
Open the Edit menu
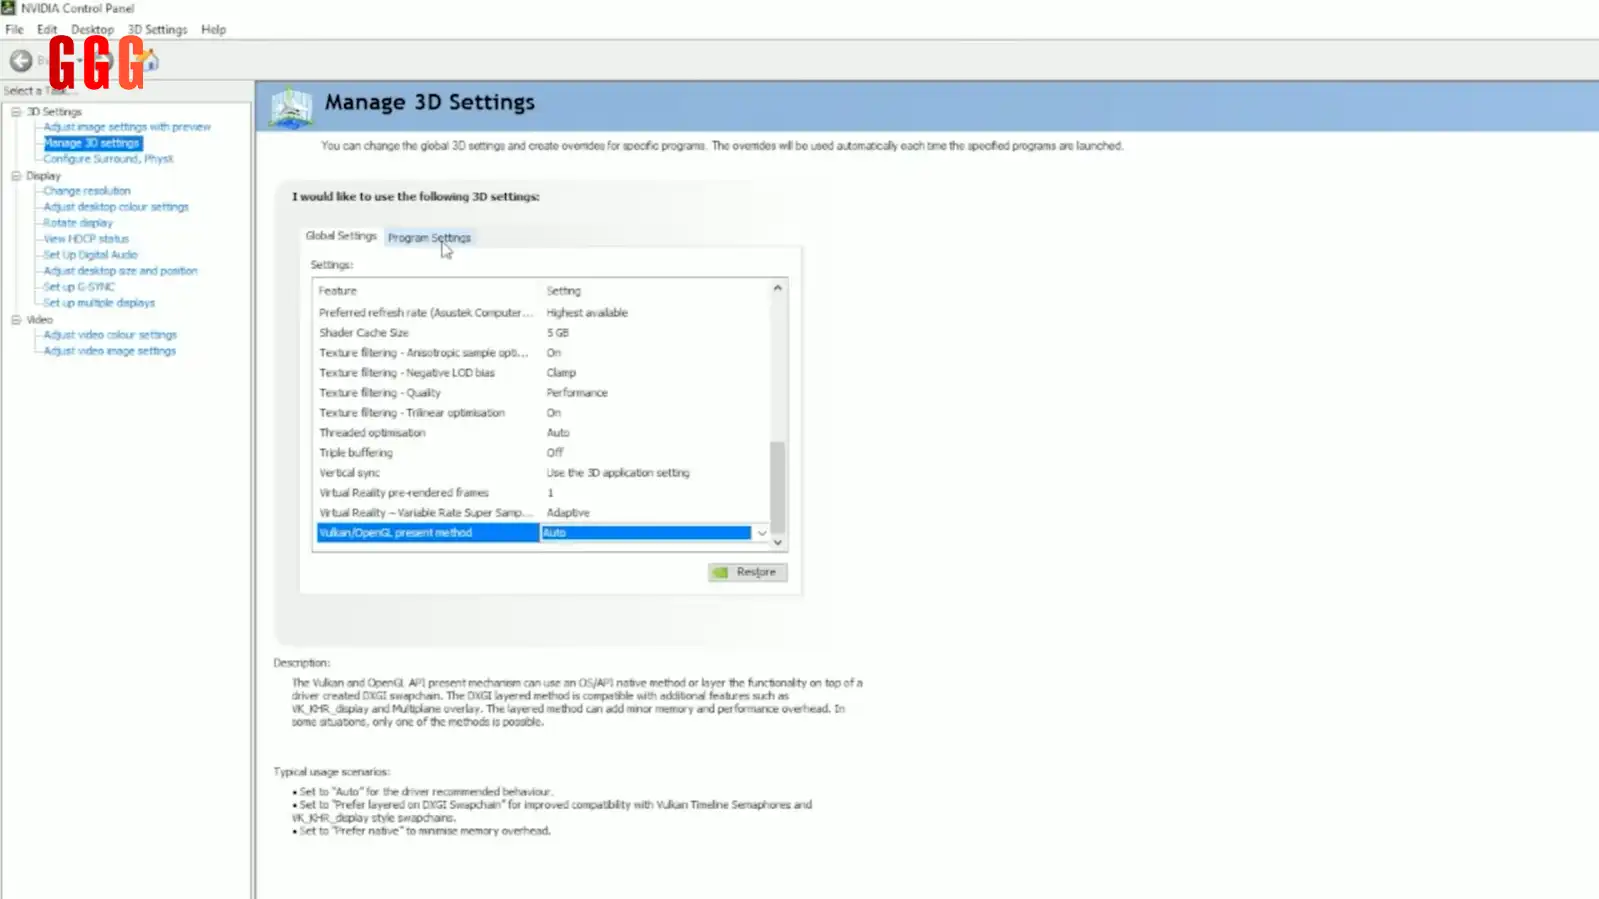pos(47,30)
